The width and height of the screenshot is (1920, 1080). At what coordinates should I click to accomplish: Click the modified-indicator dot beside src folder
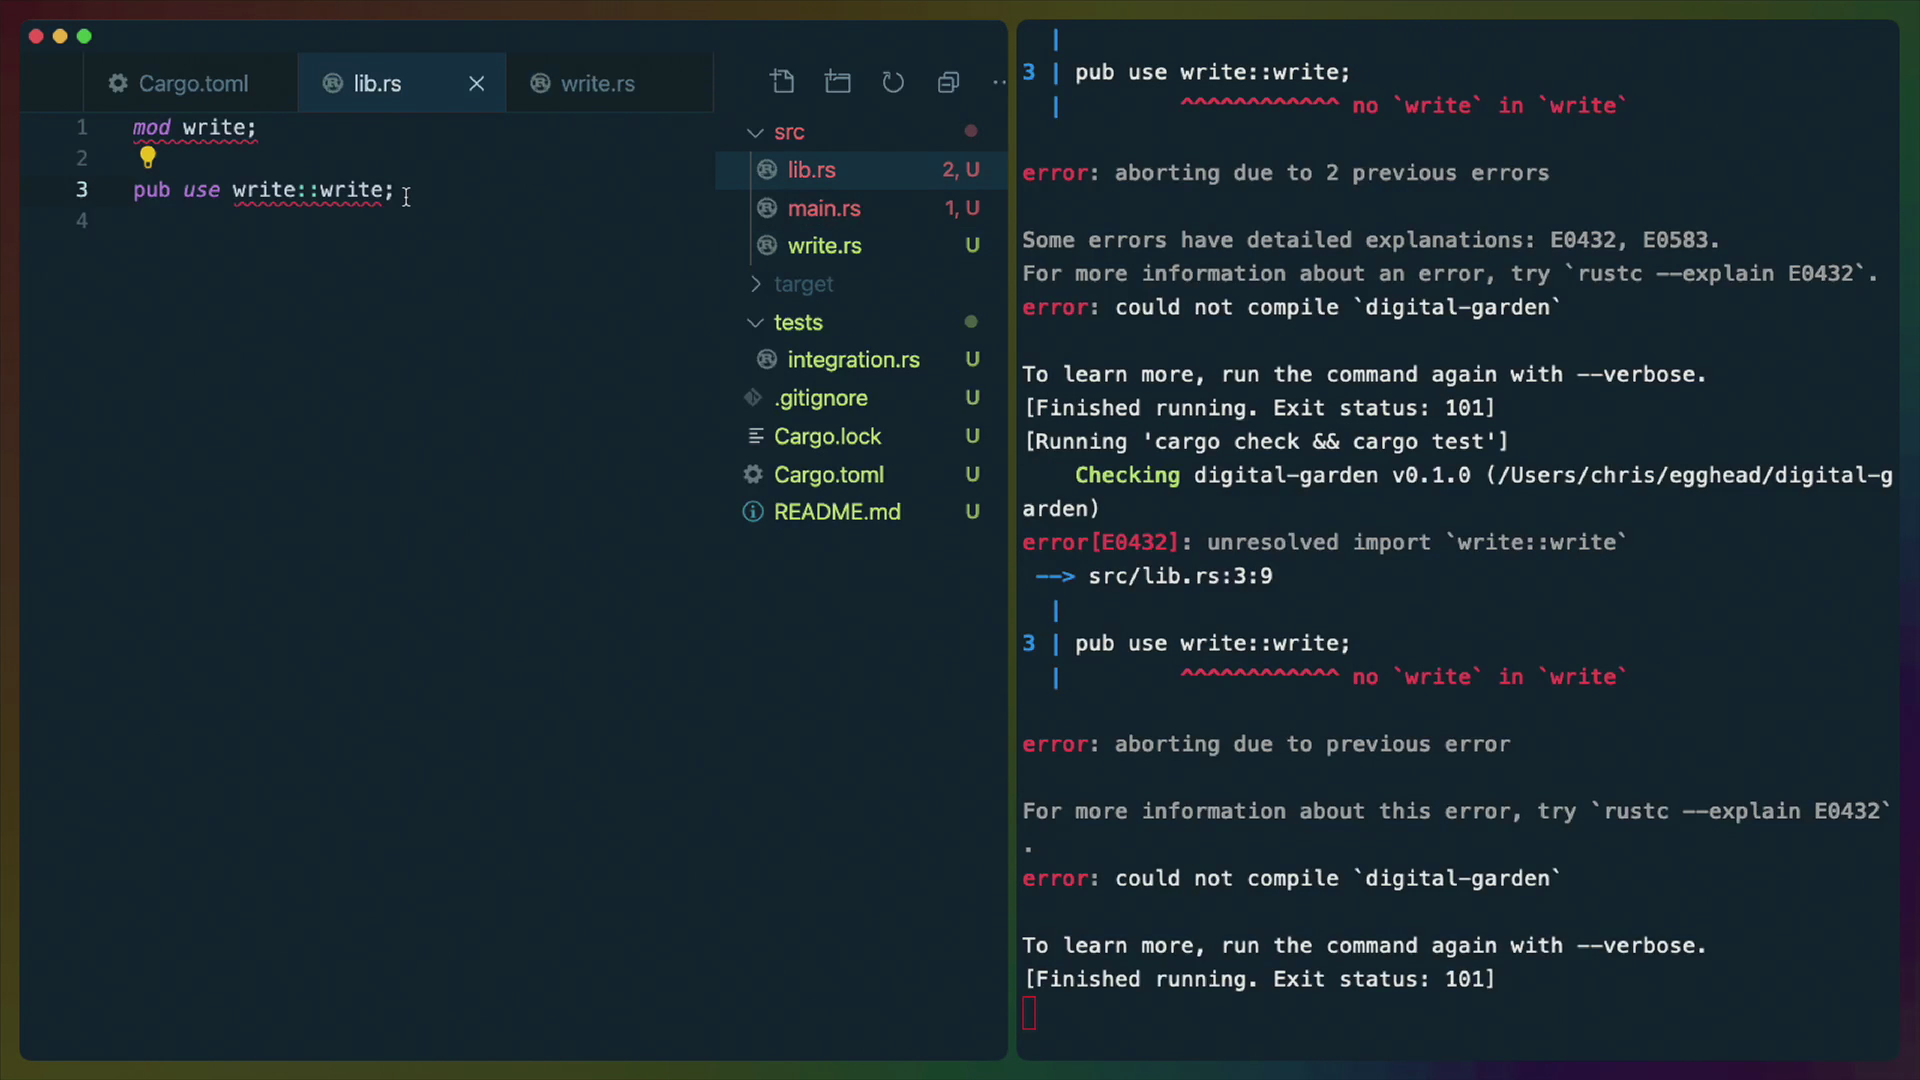(971, 131)
